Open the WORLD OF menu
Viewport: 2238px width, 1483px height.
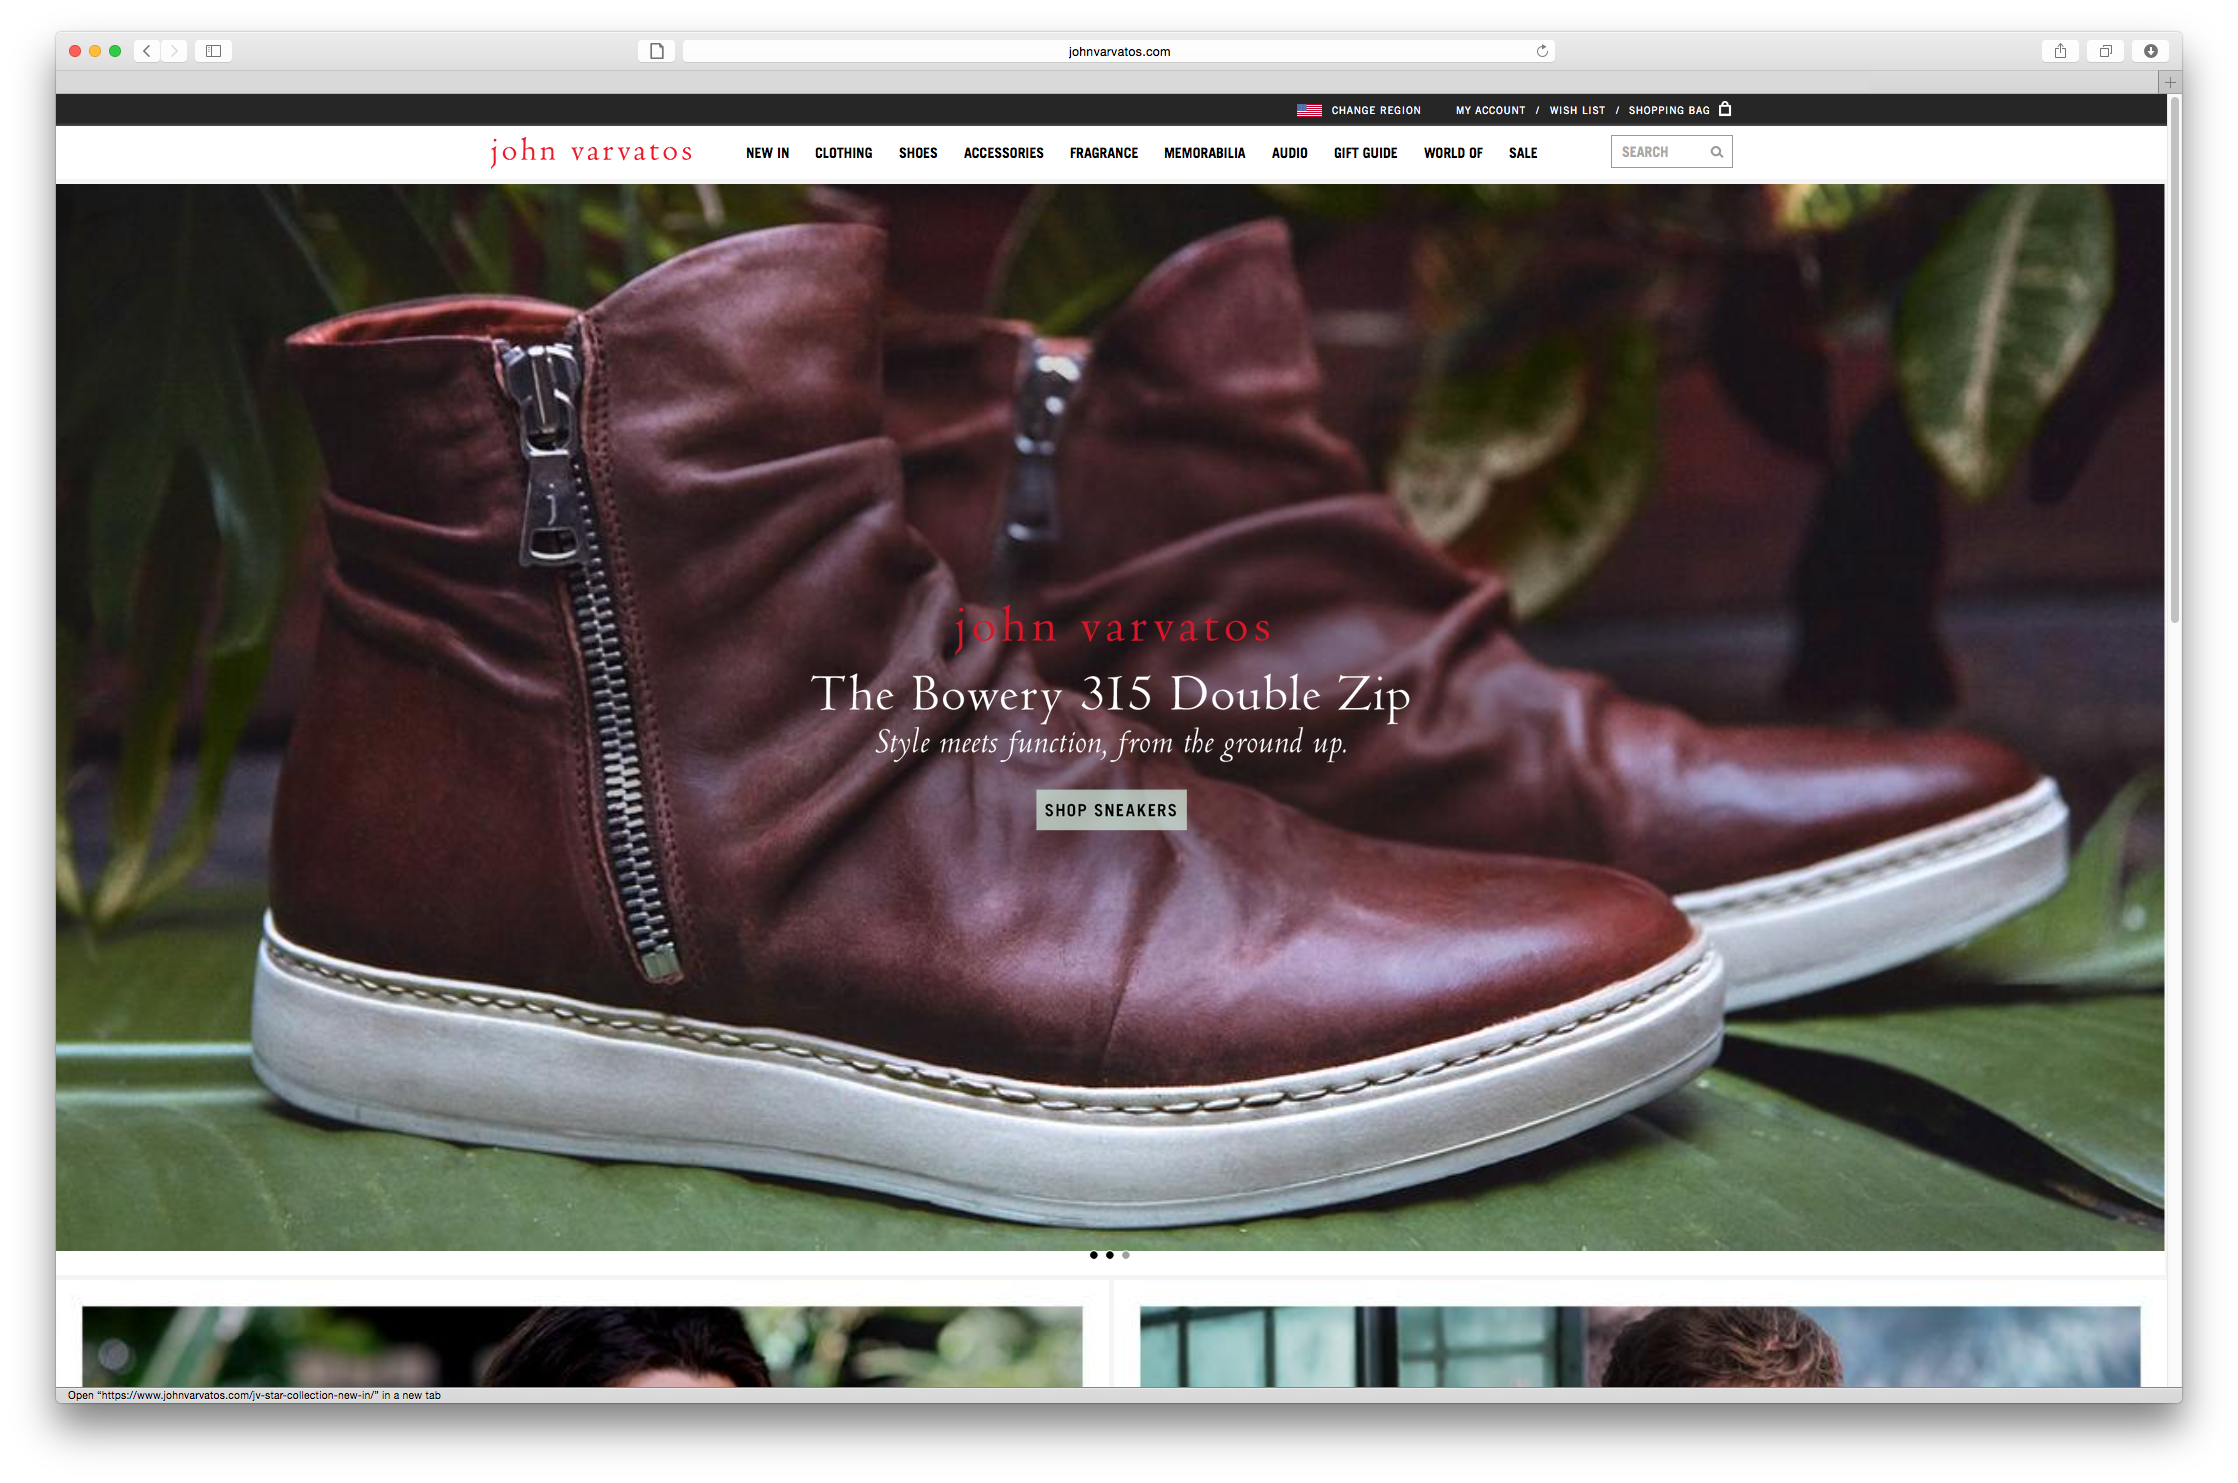click(x=1453, y=153)
